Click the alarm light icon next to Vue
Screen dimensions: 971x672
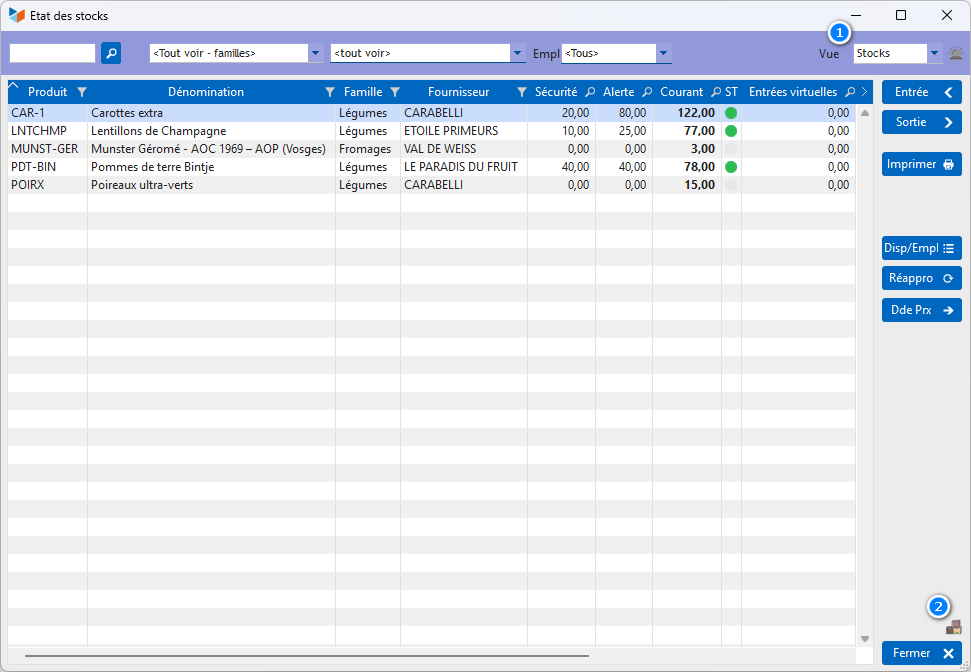(x=956, y=54)
